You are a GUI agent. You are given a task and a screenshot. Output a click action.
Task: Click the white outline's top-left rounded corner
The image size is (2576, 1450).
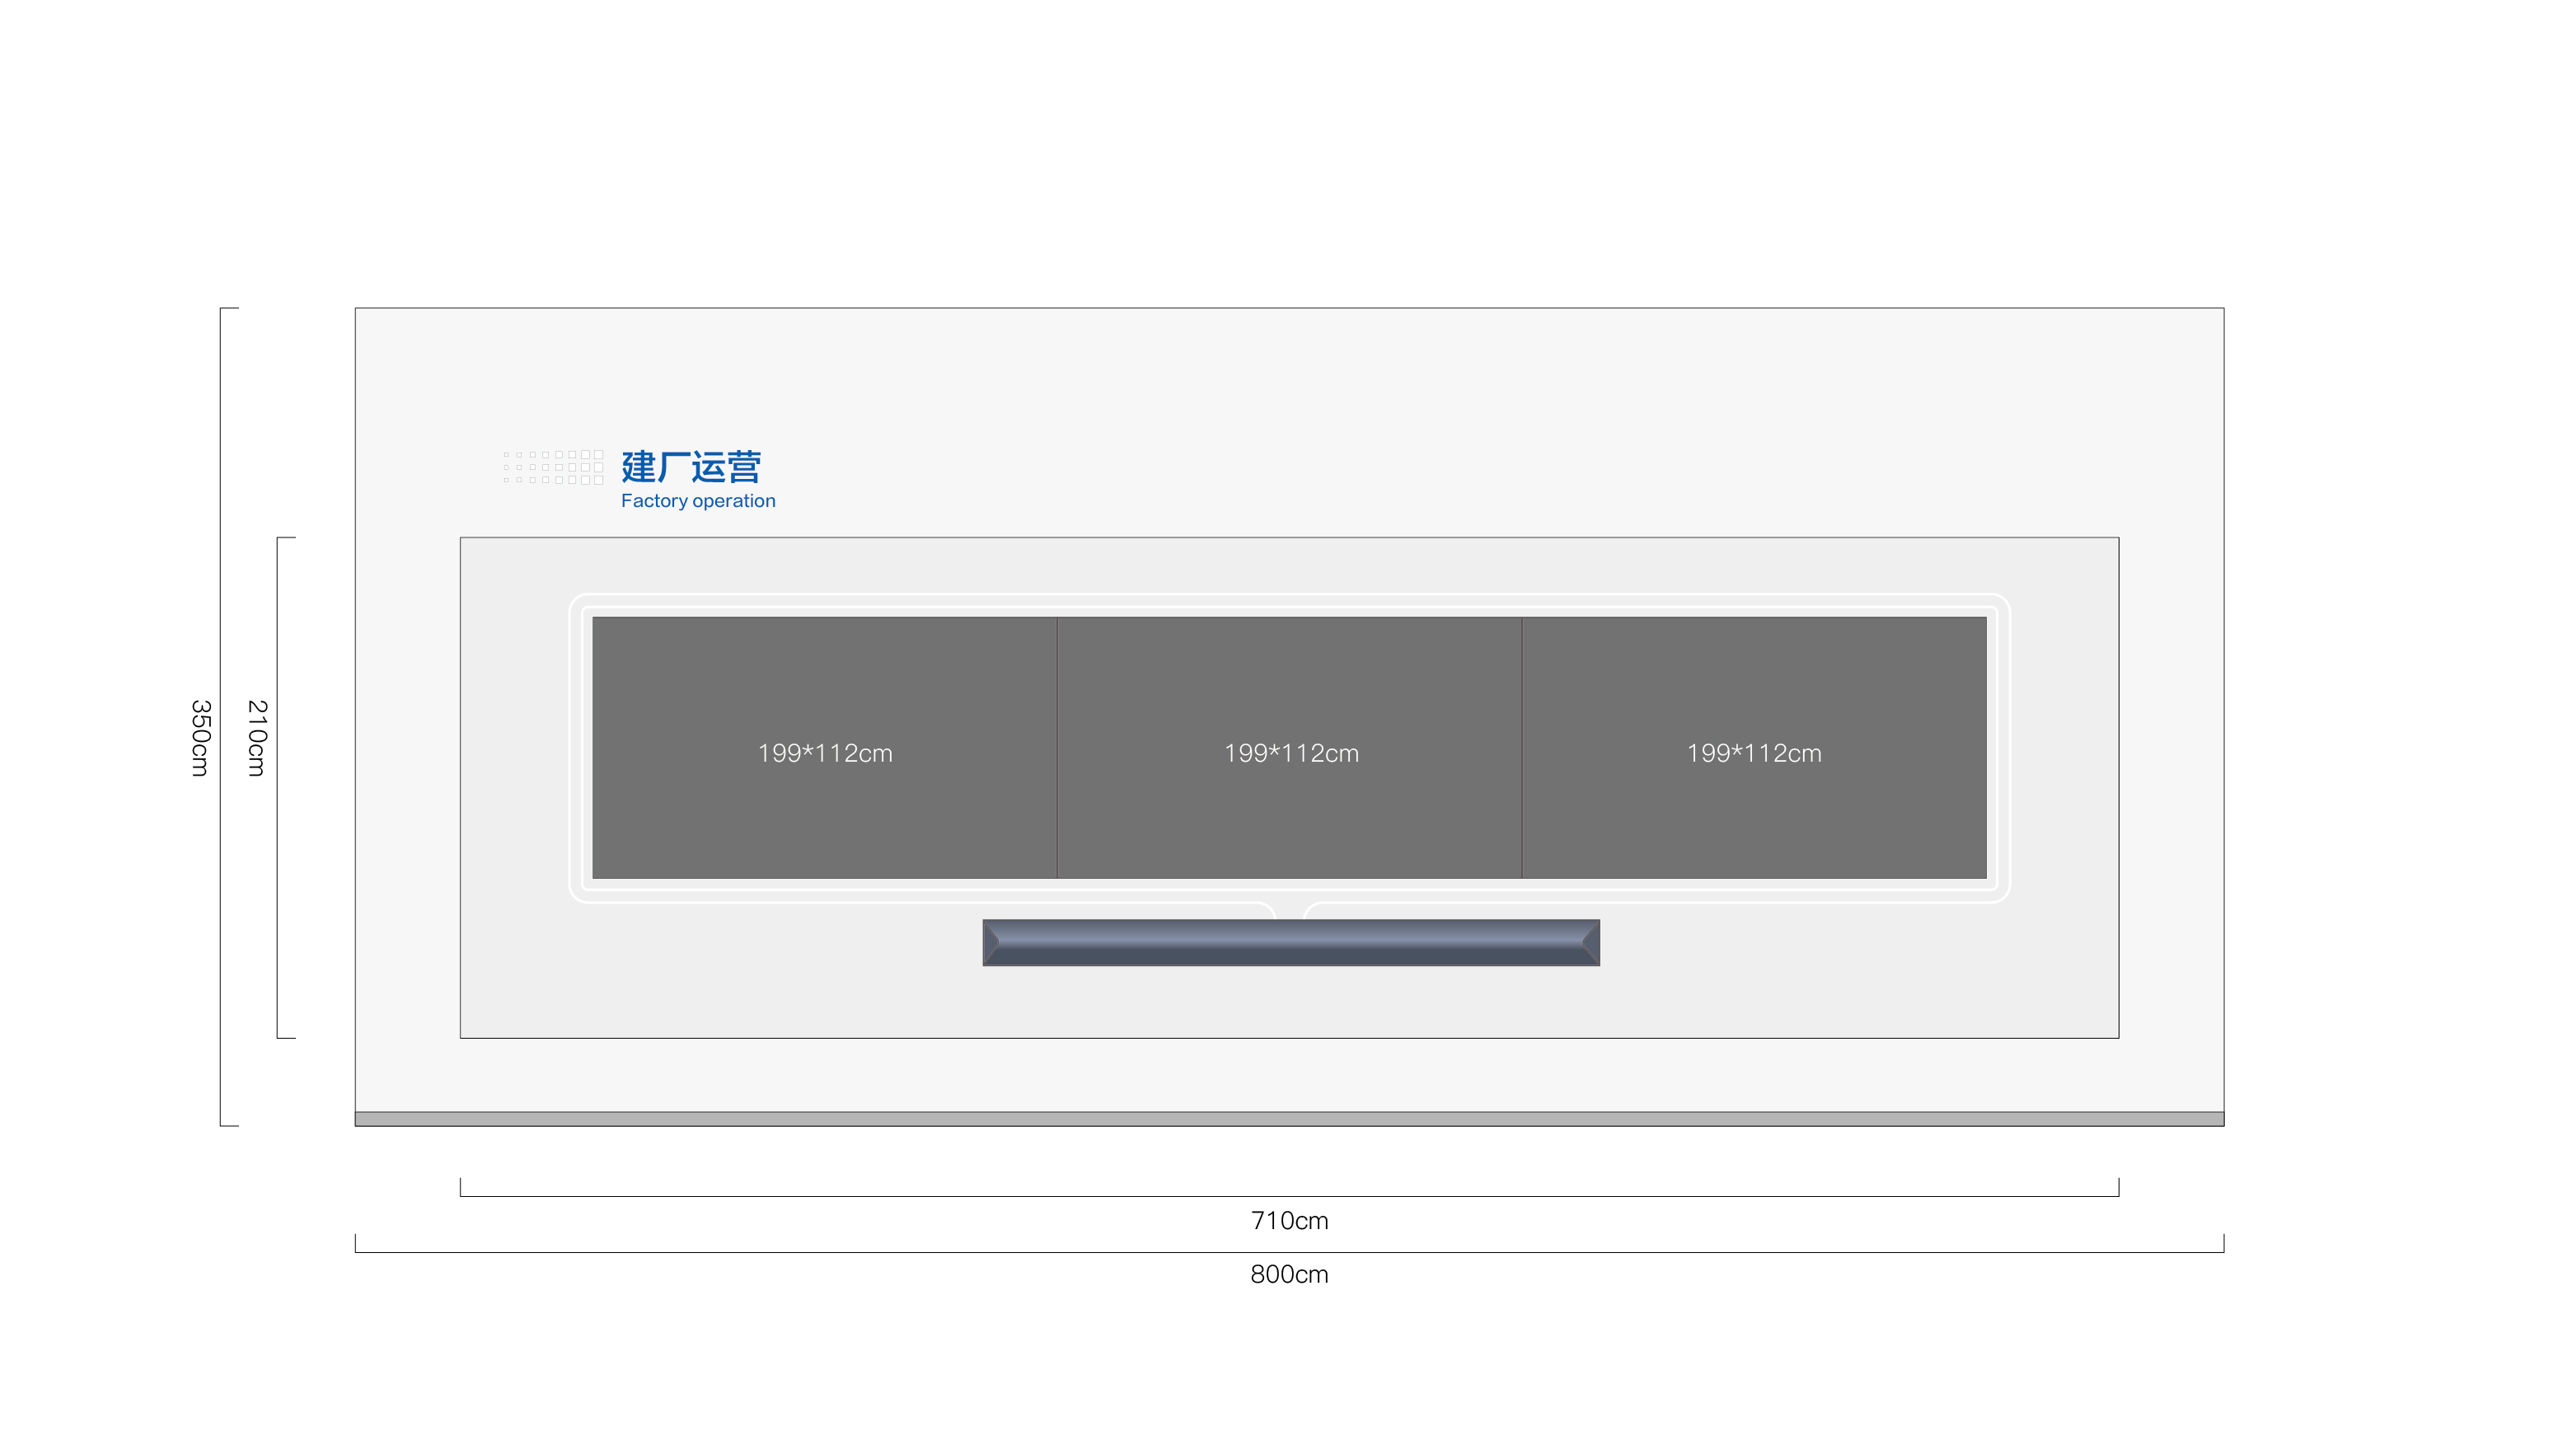(575, 601)
